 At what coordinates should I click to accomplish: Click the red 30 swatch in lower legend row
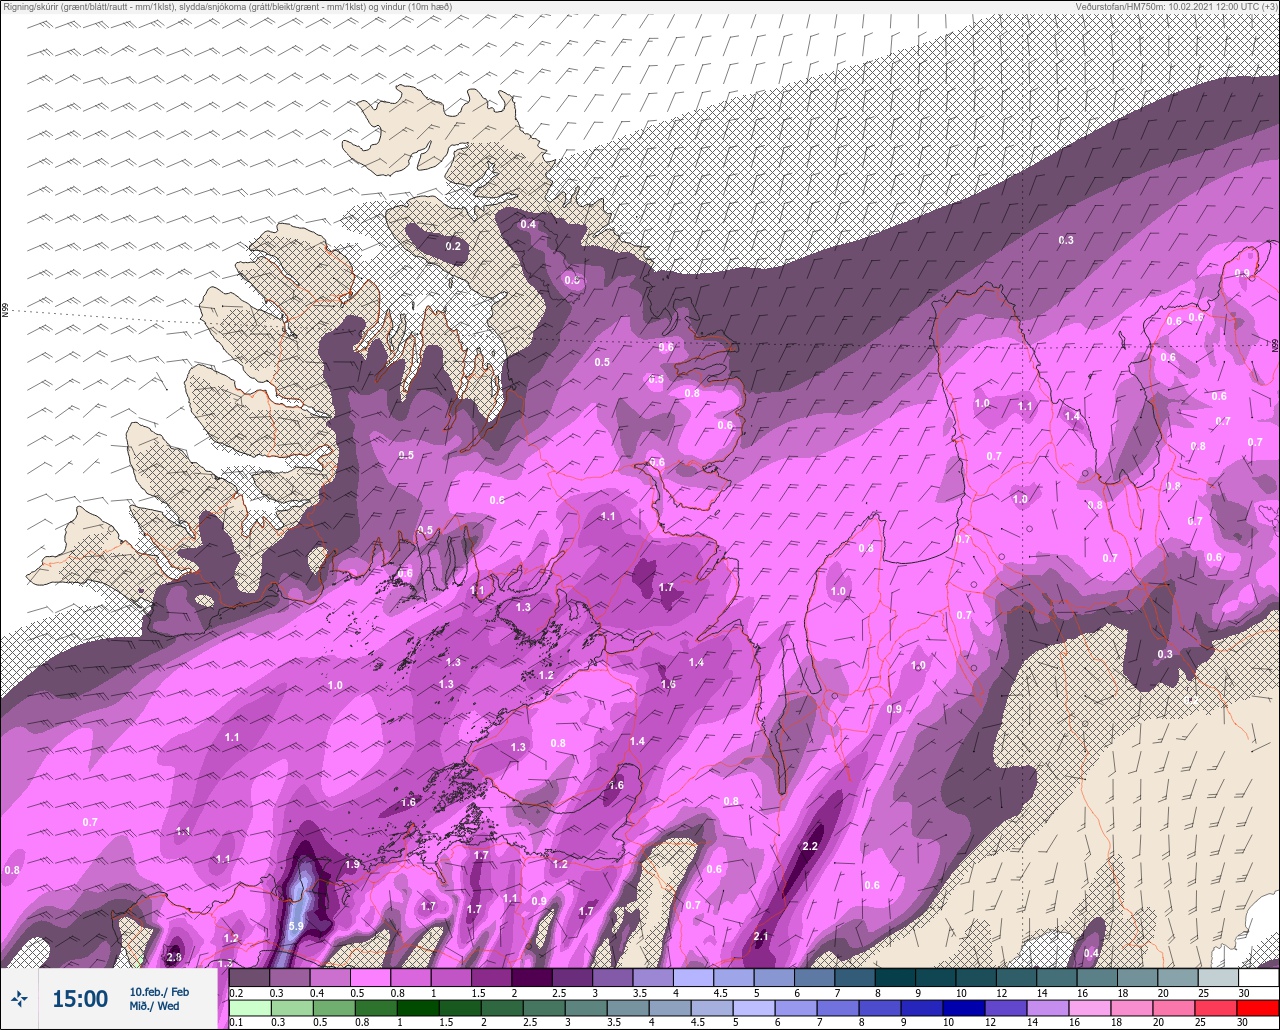[1258, 1007]
